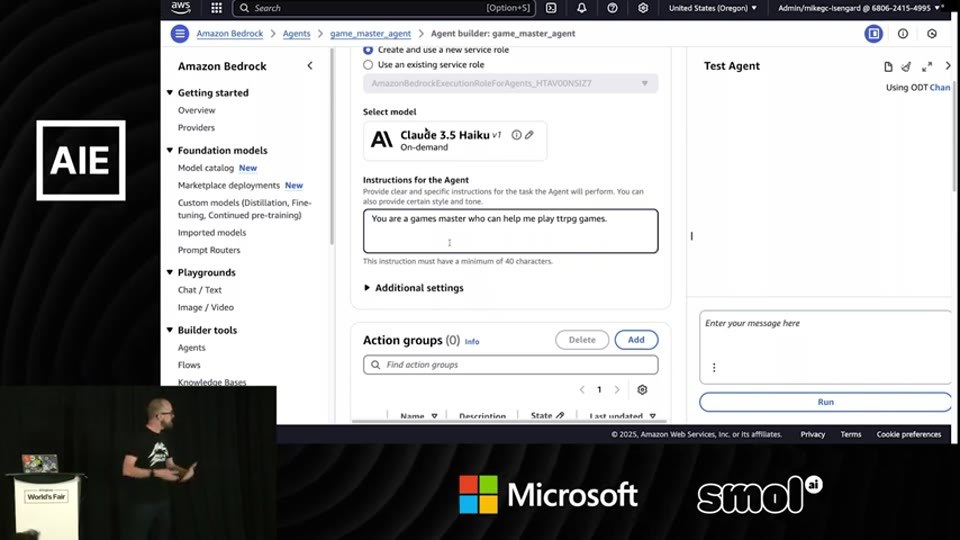960x540 pixels.
Task: Click the document icon in Test Agent header
Action: tap(888, 67)
